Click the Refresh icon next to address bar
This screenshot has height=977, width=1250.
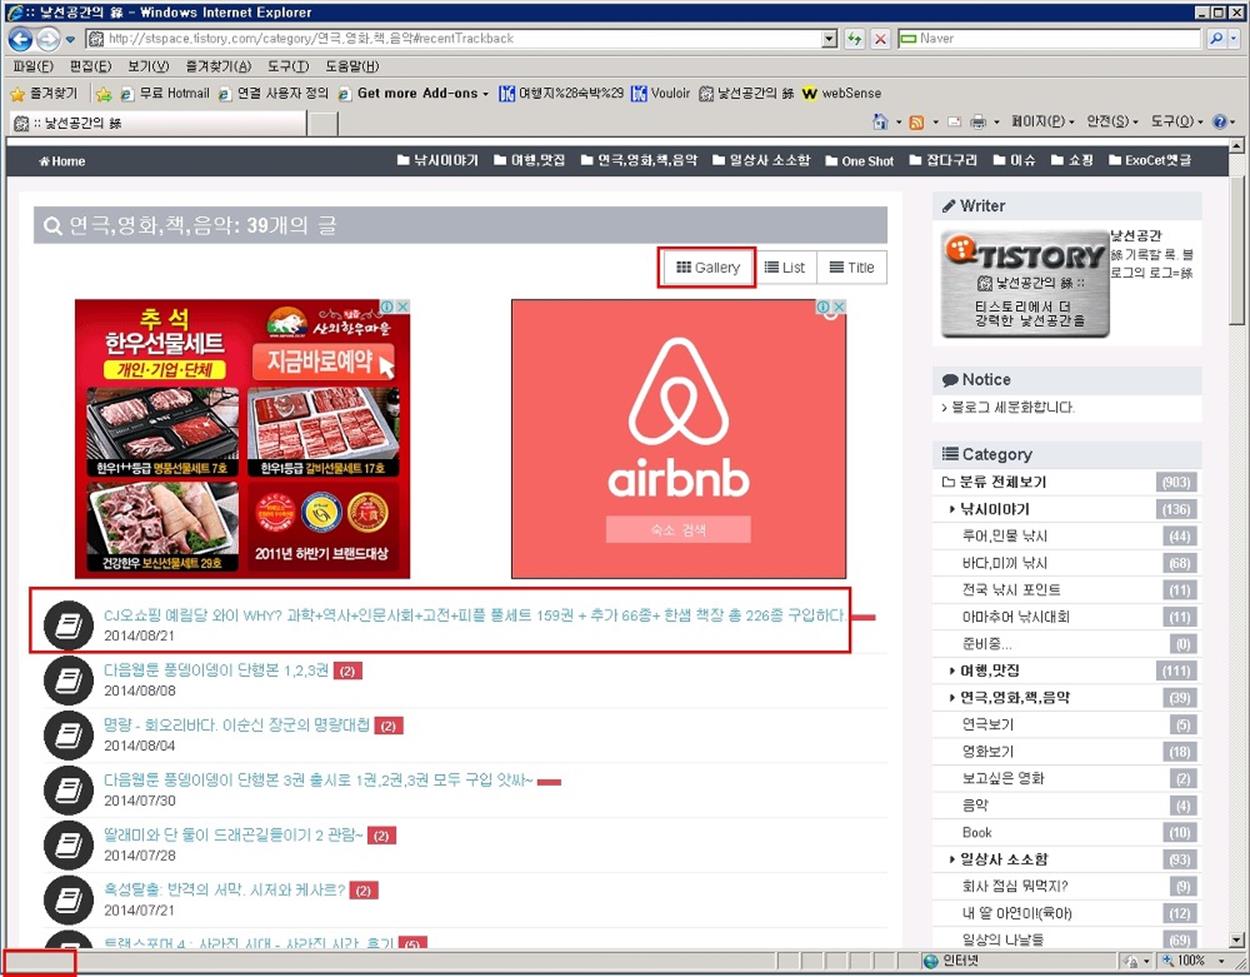[854, 39]
